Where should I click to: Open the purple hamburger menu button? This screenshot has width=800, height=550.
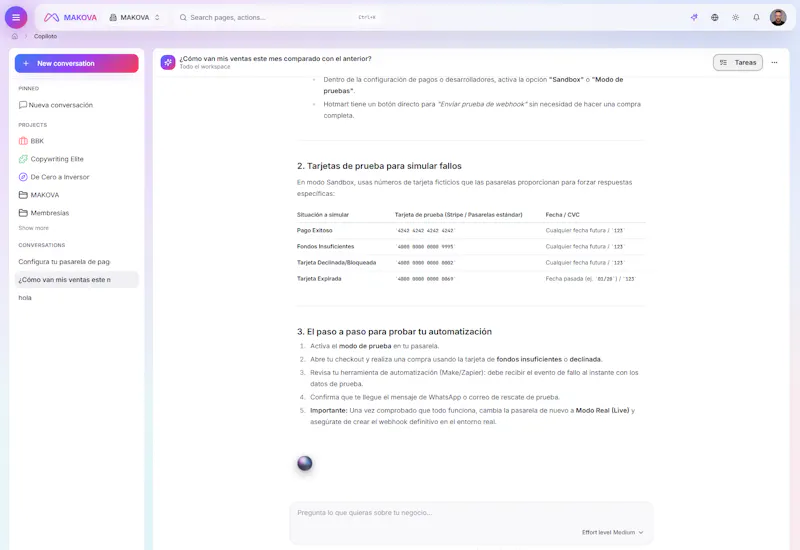coord(16,17)
